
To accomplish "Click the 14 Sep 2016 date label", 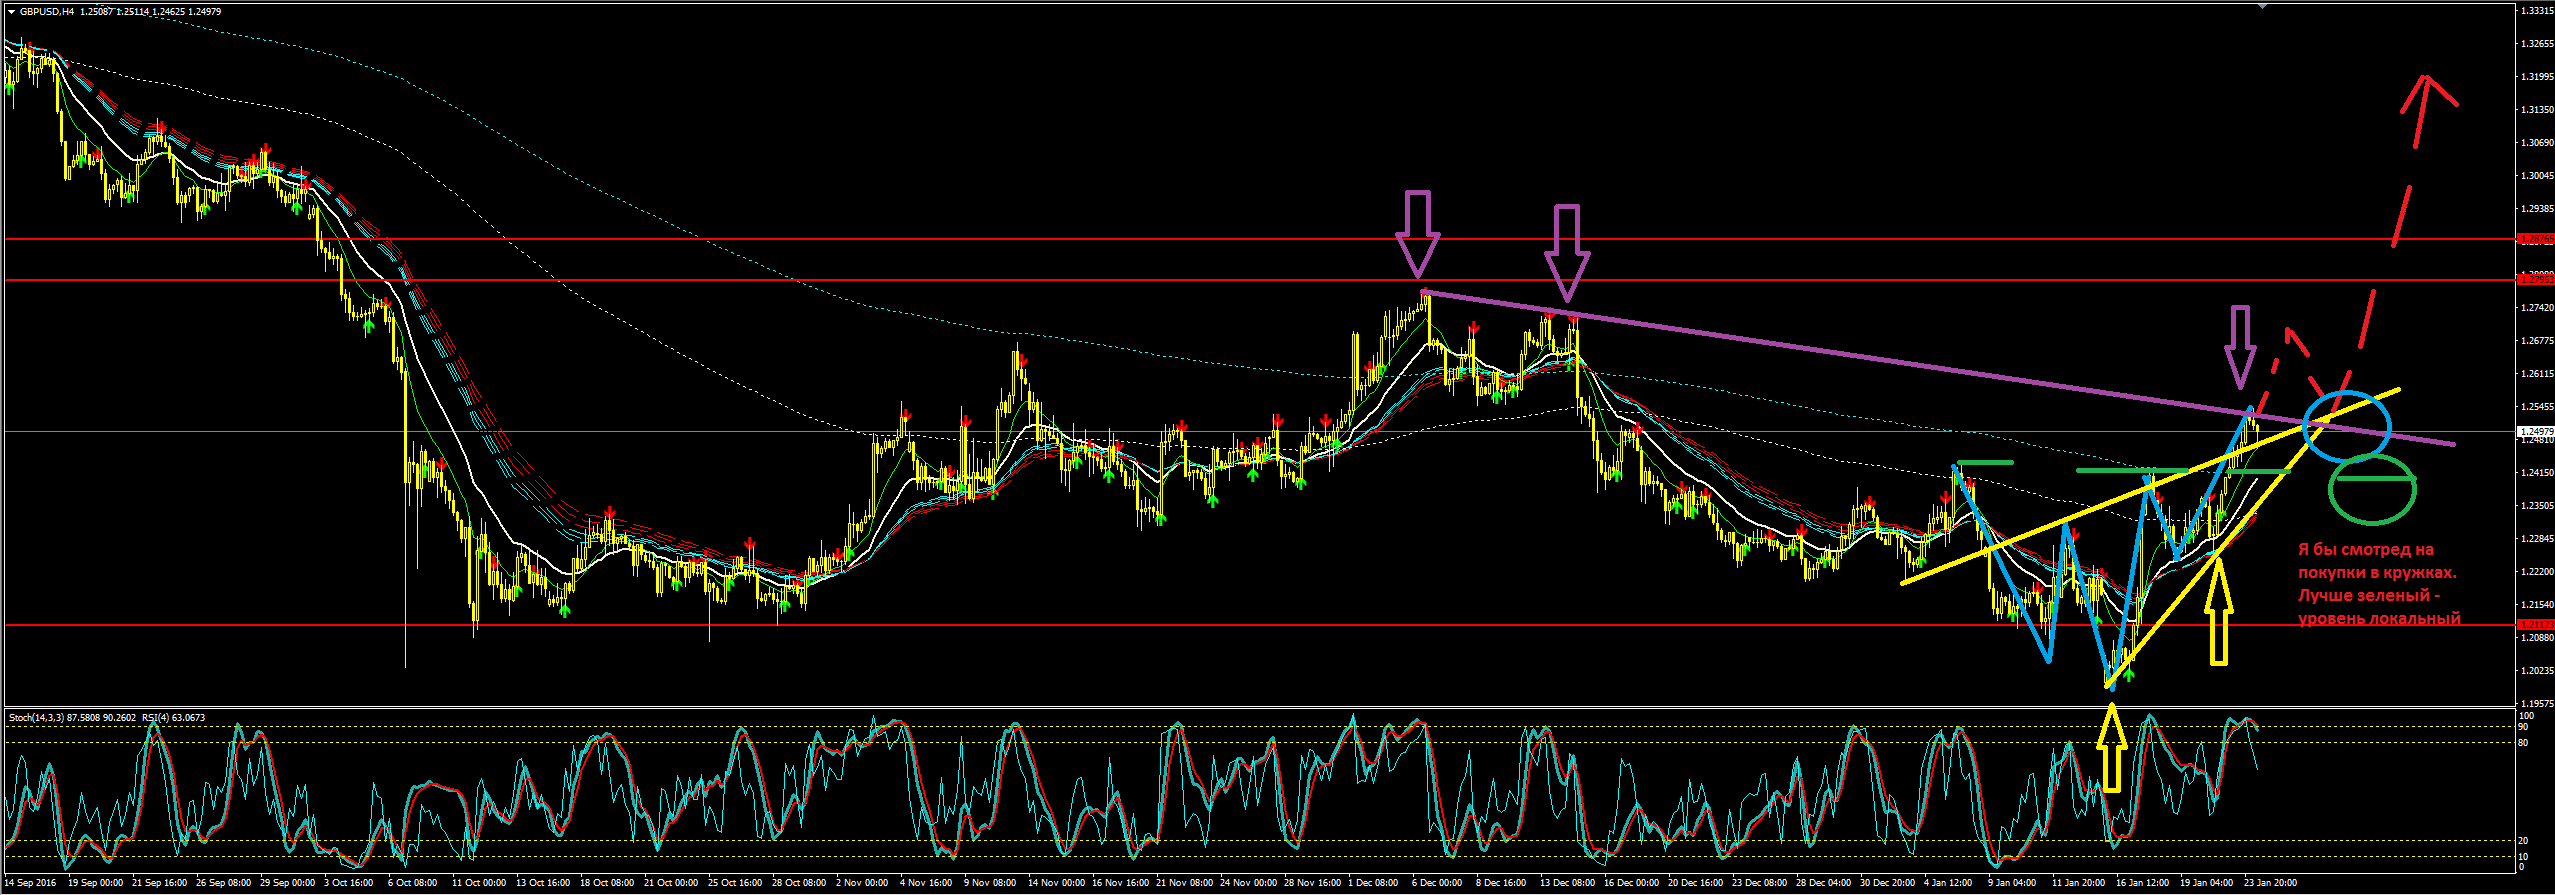I will pyautogui.click(x=31, y=883).
